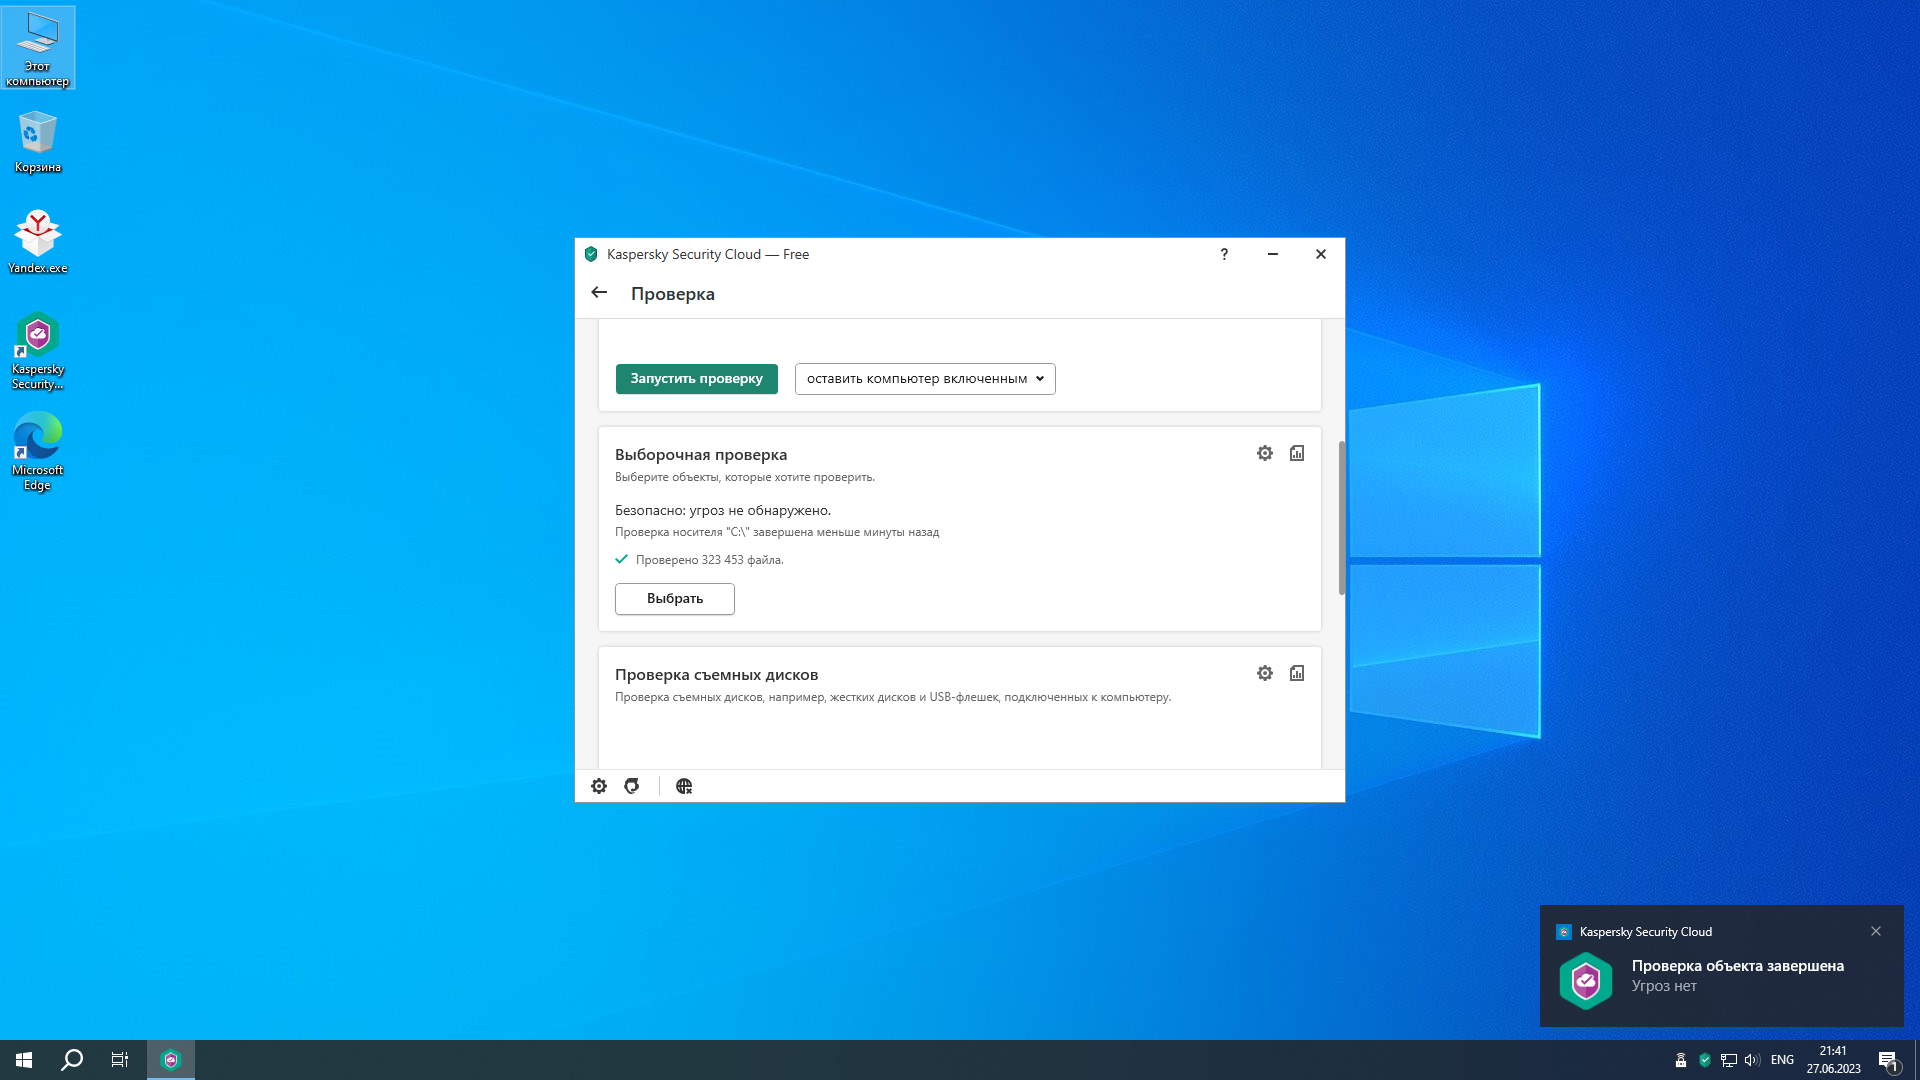The image size is (1920, 1080).
Task: Open report icon for removable drives scan
Action: (1296, 673)
